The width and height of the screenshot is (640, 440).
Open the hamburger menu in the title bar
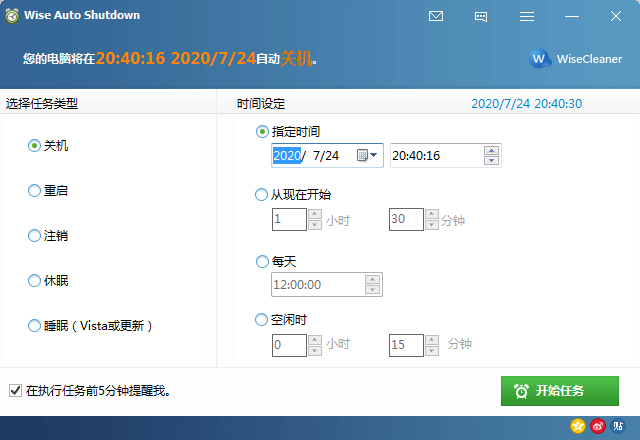tap(527, 16)
